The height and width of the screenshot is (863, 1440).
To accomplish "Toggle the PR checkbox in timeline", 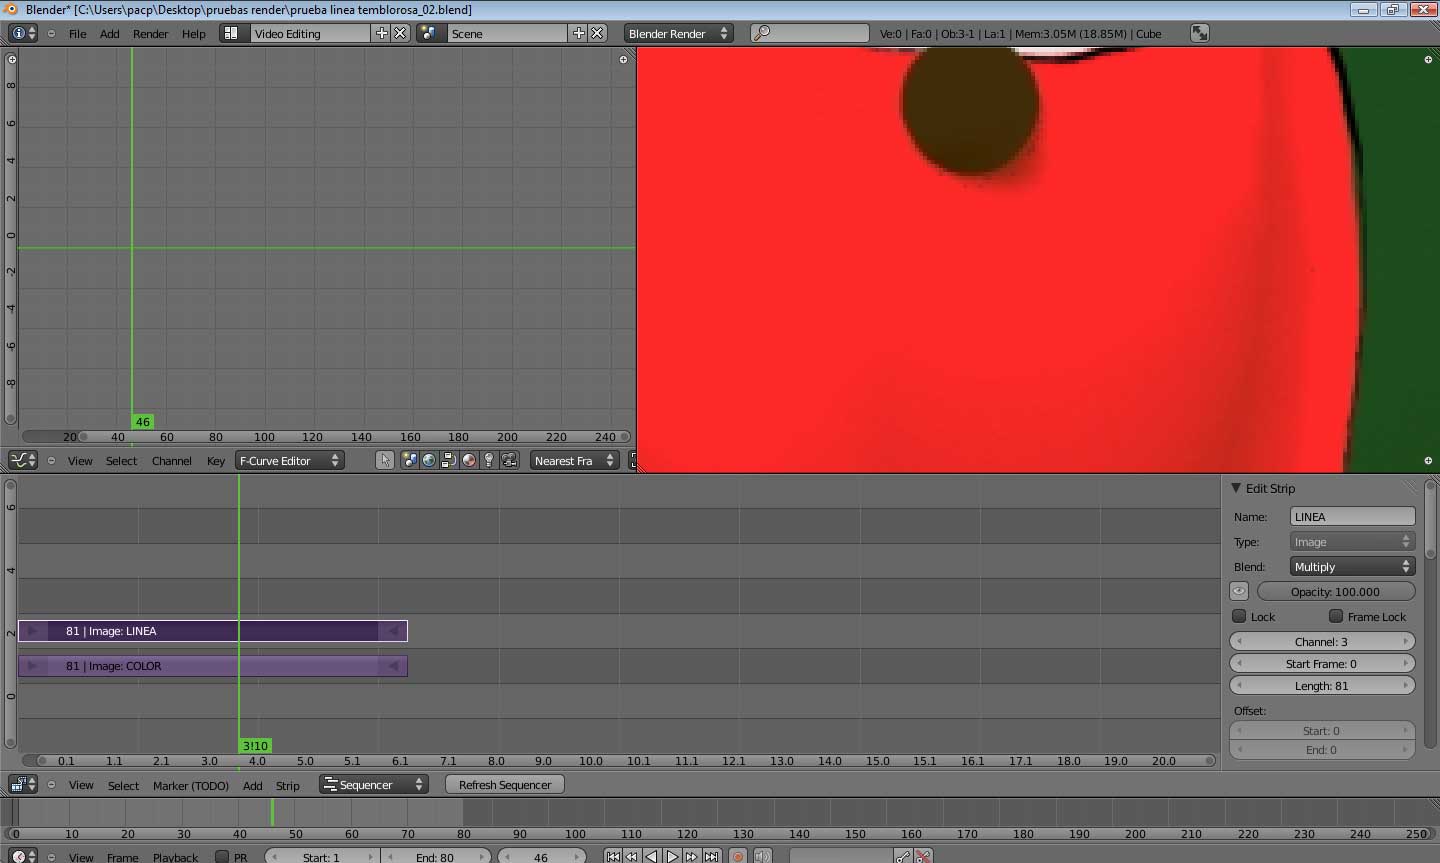I will 222,857.
